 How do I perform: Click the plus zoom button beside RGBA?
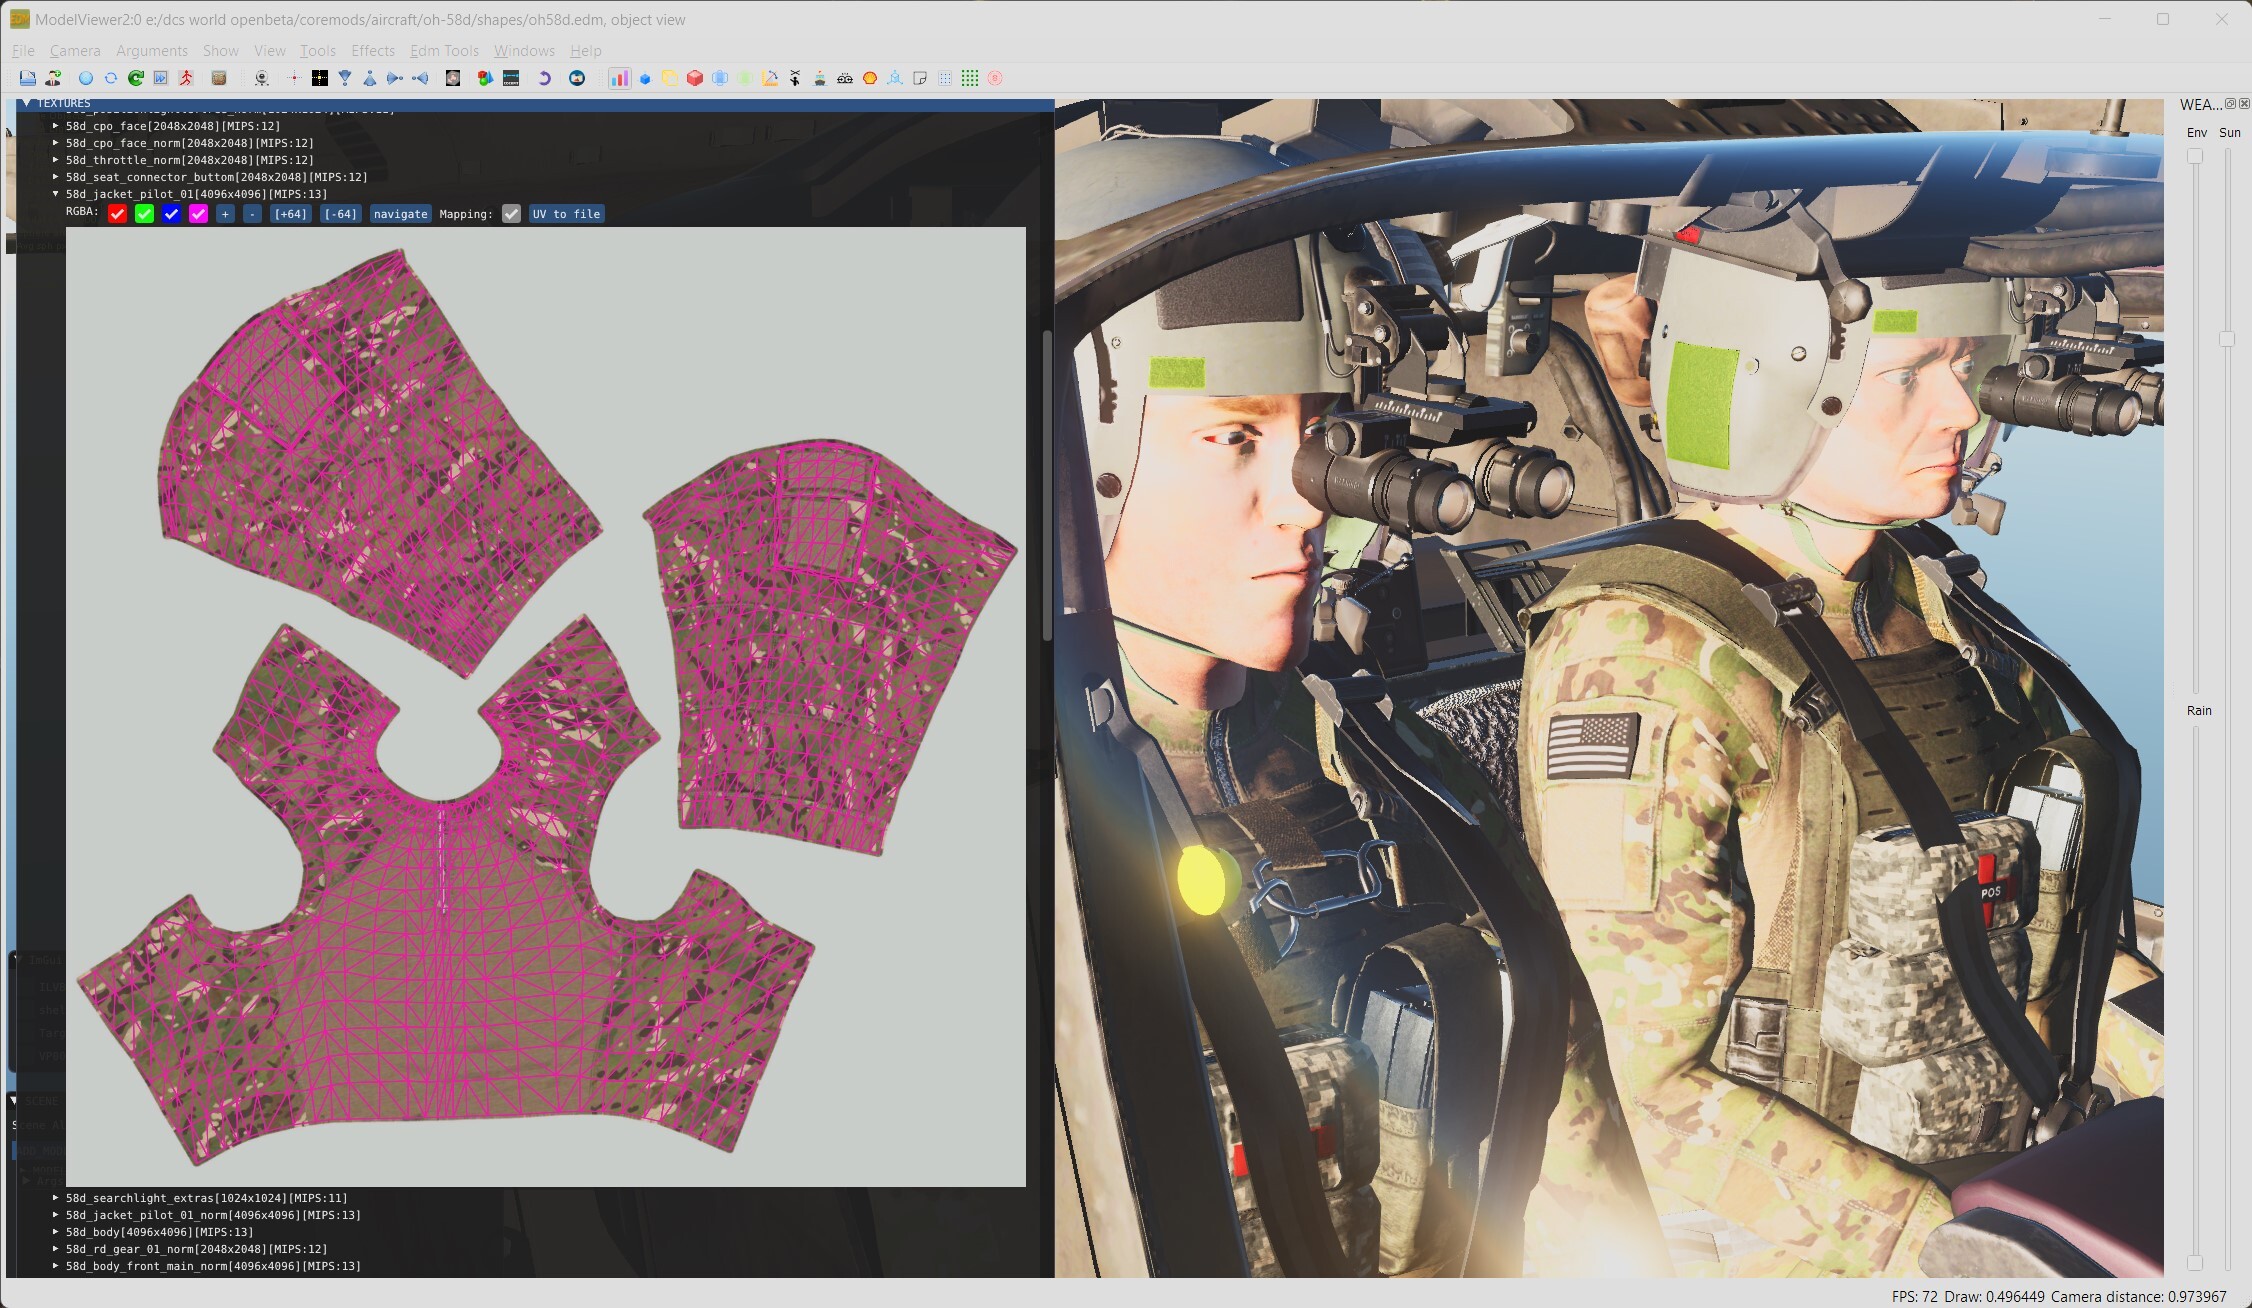[225, 214]
